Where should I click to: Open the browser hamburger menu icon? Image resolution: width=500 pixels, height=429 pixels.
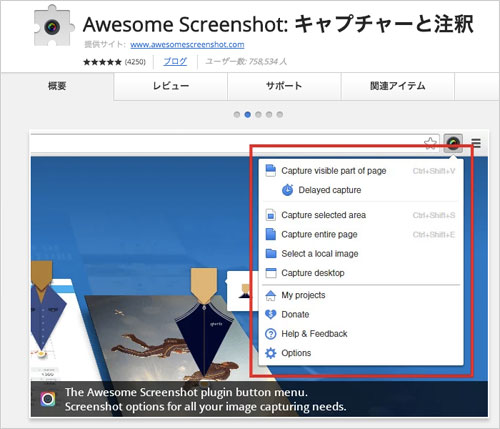pos(476,143)
